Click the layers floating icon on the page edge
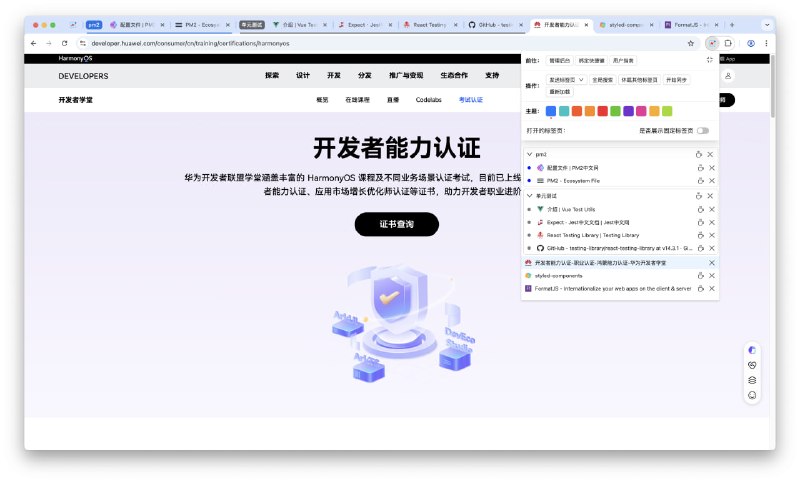Screen dimensions: 800x482 [x=752, y=380]
